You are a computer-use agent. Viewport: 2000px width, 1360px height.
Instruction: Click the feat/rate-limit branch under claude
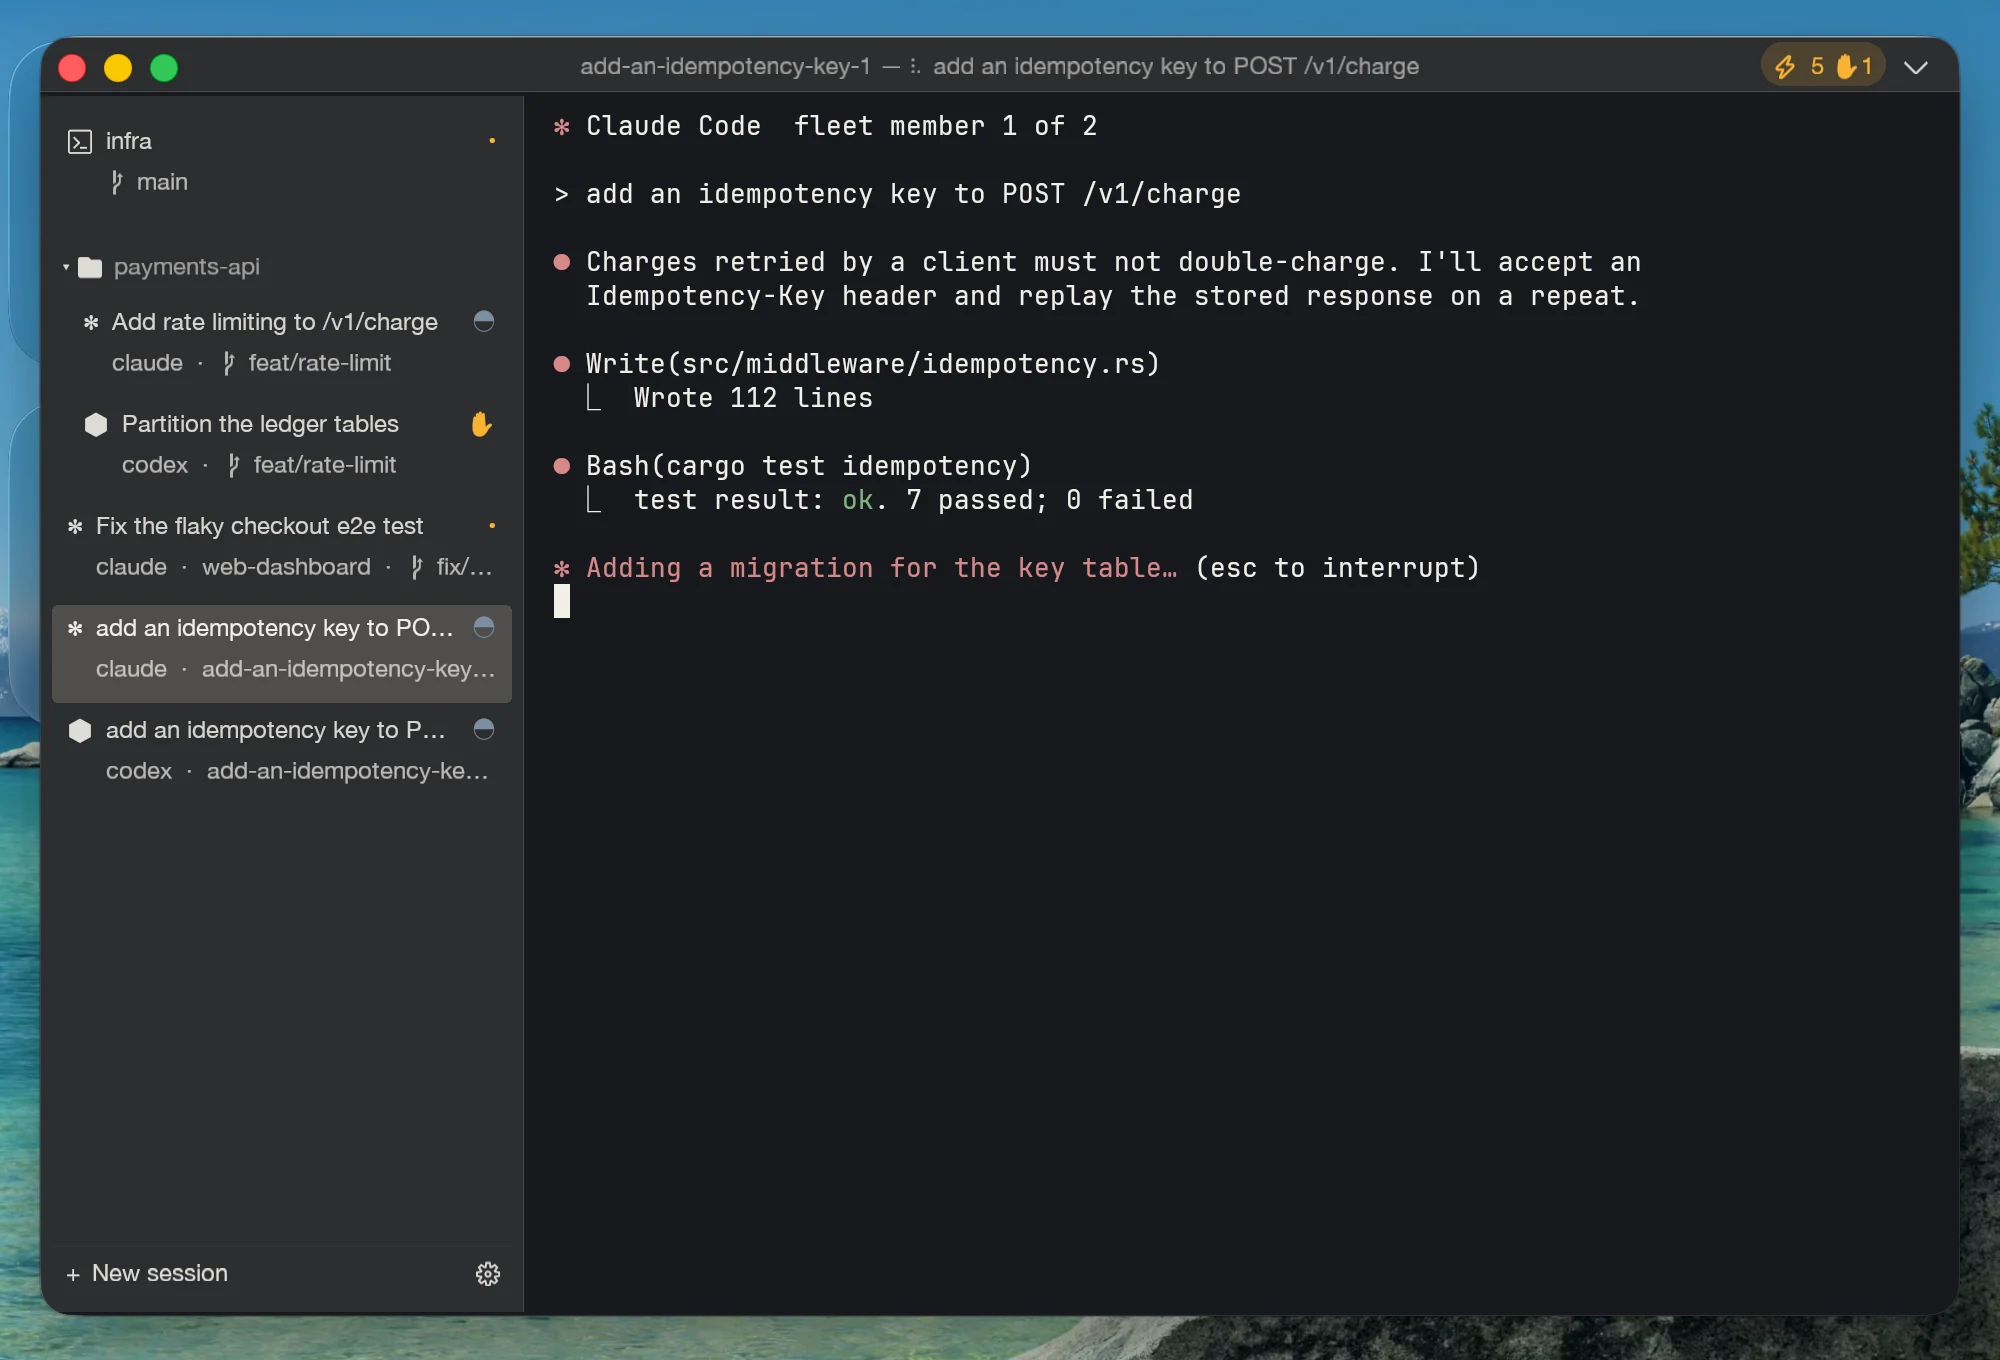(x=307, y=363)
